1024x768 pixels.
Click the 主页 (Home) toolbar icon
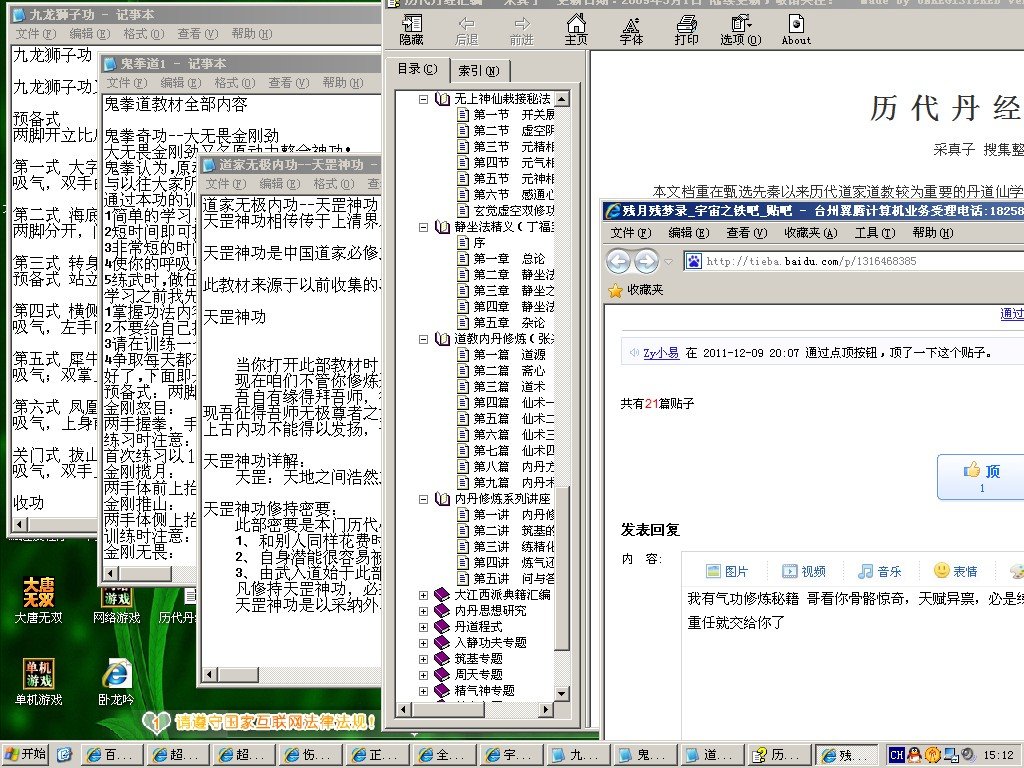coord(576,31)
